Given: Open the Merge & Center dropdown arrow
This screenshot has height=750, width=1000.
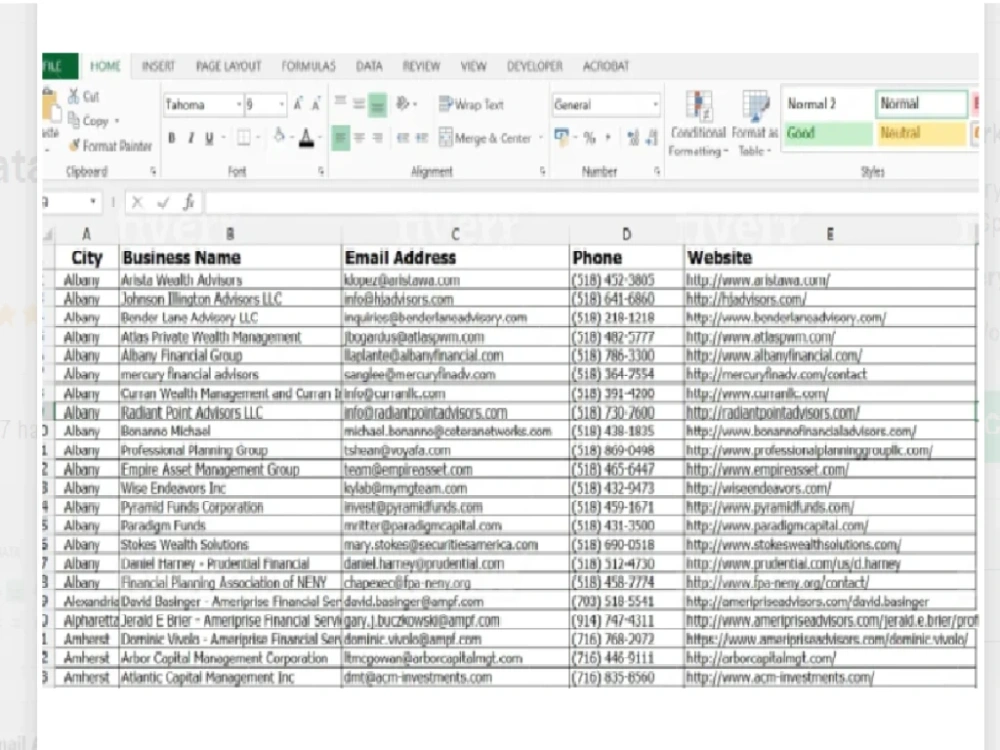Looking at the screenshot, I should pos(541,138).
